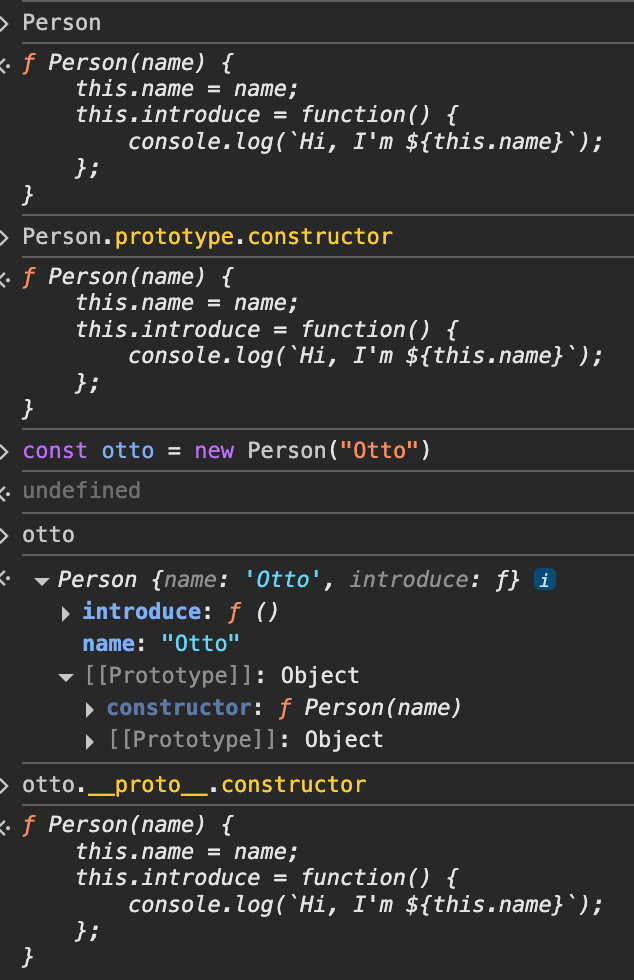This screenshot has height=980, width=634.
Task: Click the input chevron before 'const otto'
Action: click(6, 450)
